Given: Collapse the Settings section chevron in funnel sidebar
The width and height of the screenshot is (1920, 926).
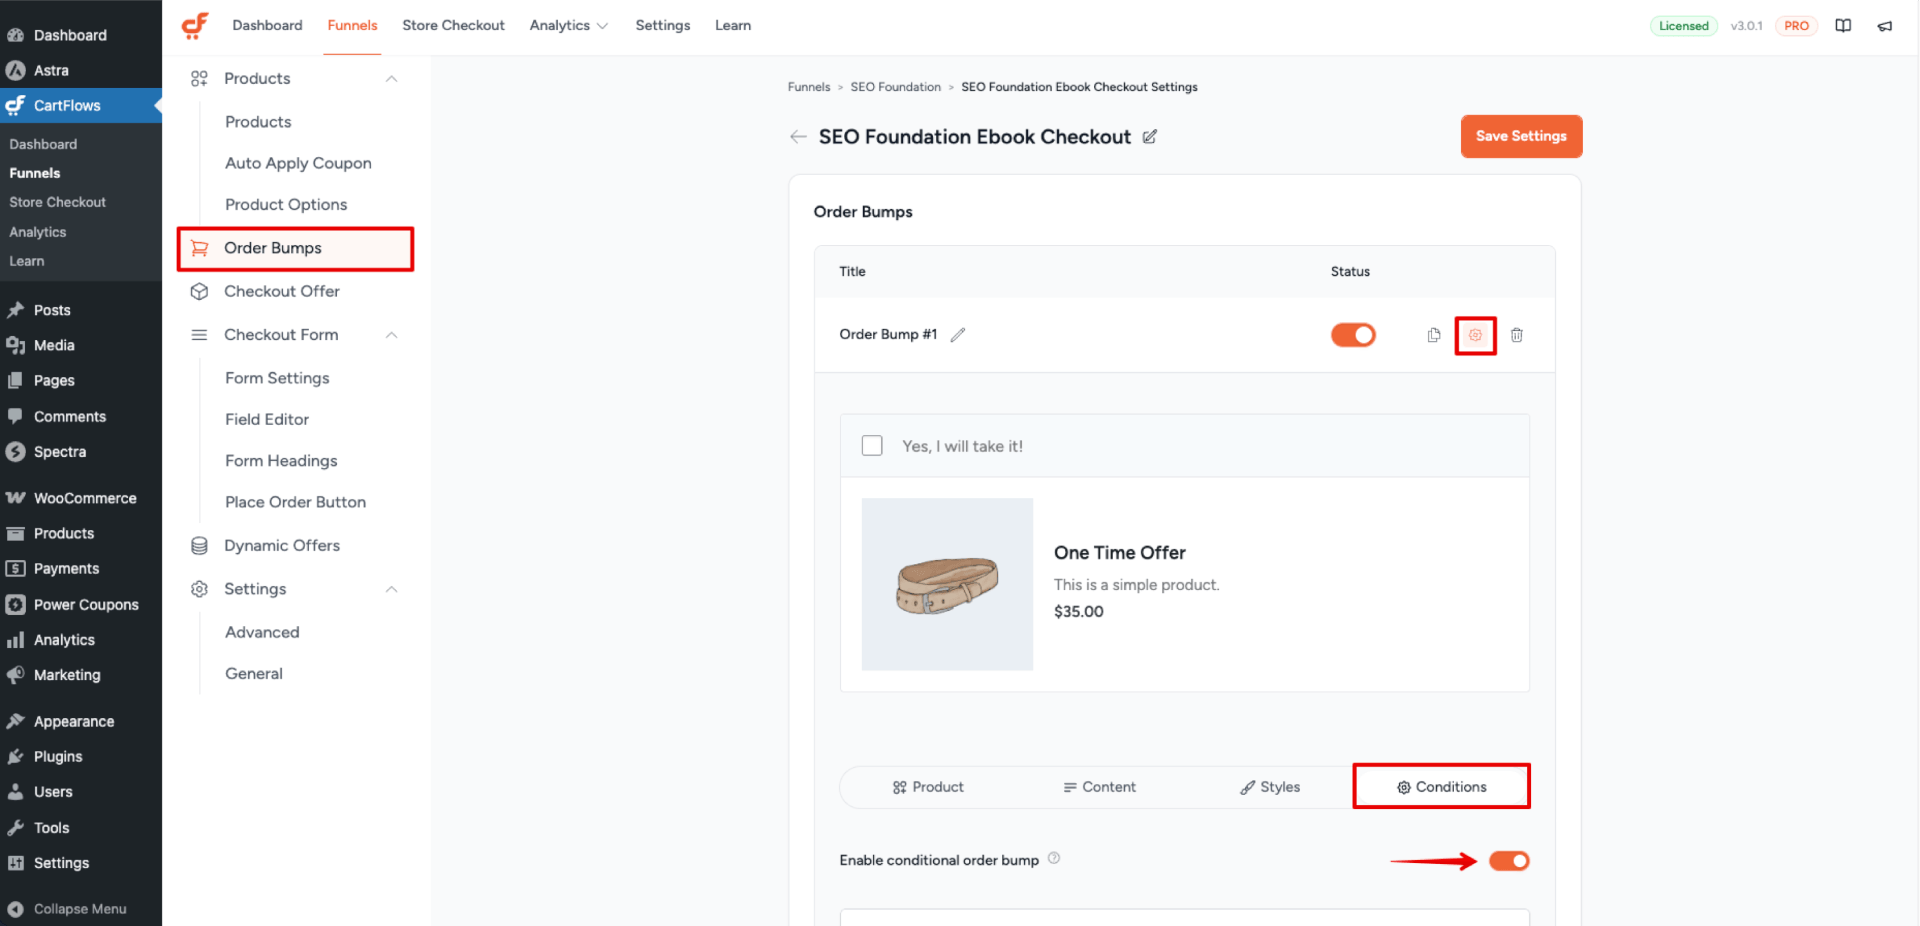Looking at the screenshot, I should (x=392, y=589).
